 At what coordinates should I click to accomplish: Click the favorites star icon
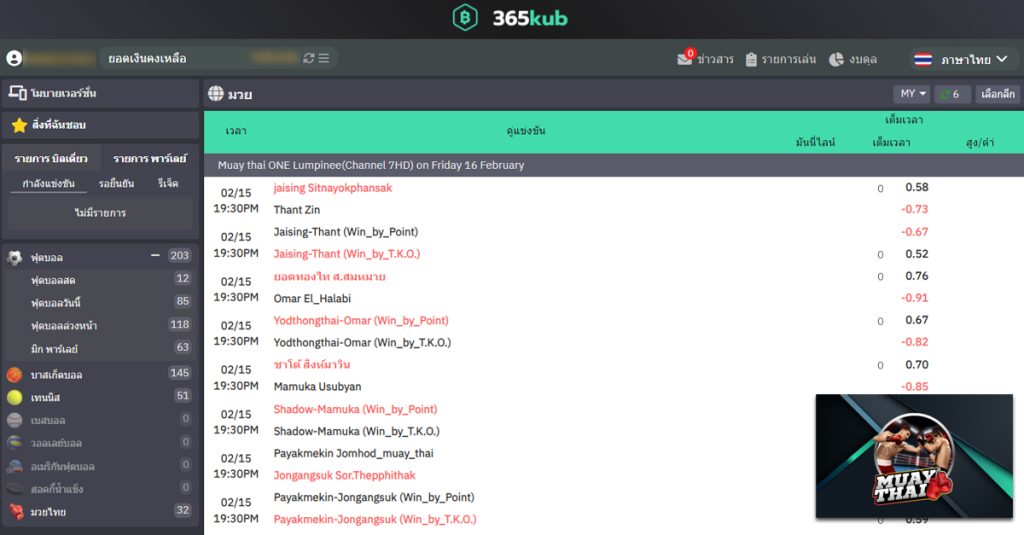[x=19, y=125]
